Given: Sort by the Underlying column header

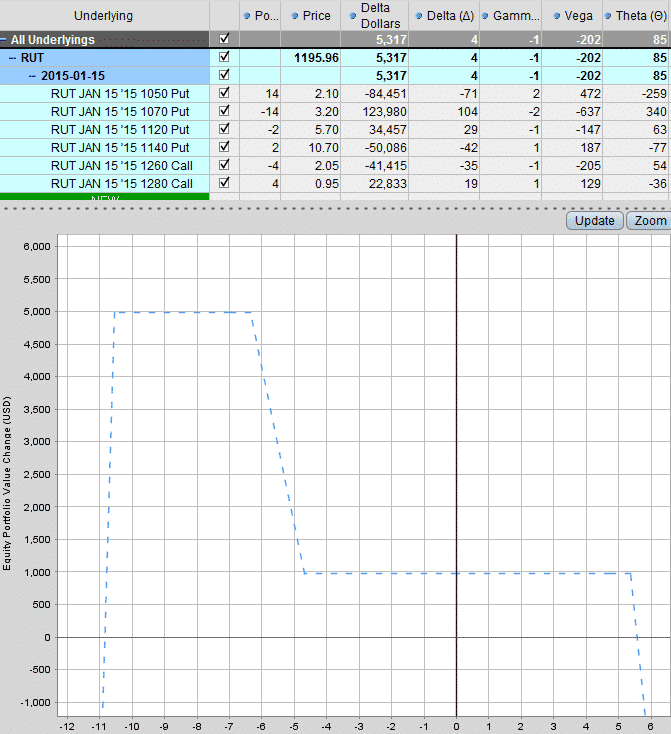Looking at the screenshot, I should tap(104, 15).
